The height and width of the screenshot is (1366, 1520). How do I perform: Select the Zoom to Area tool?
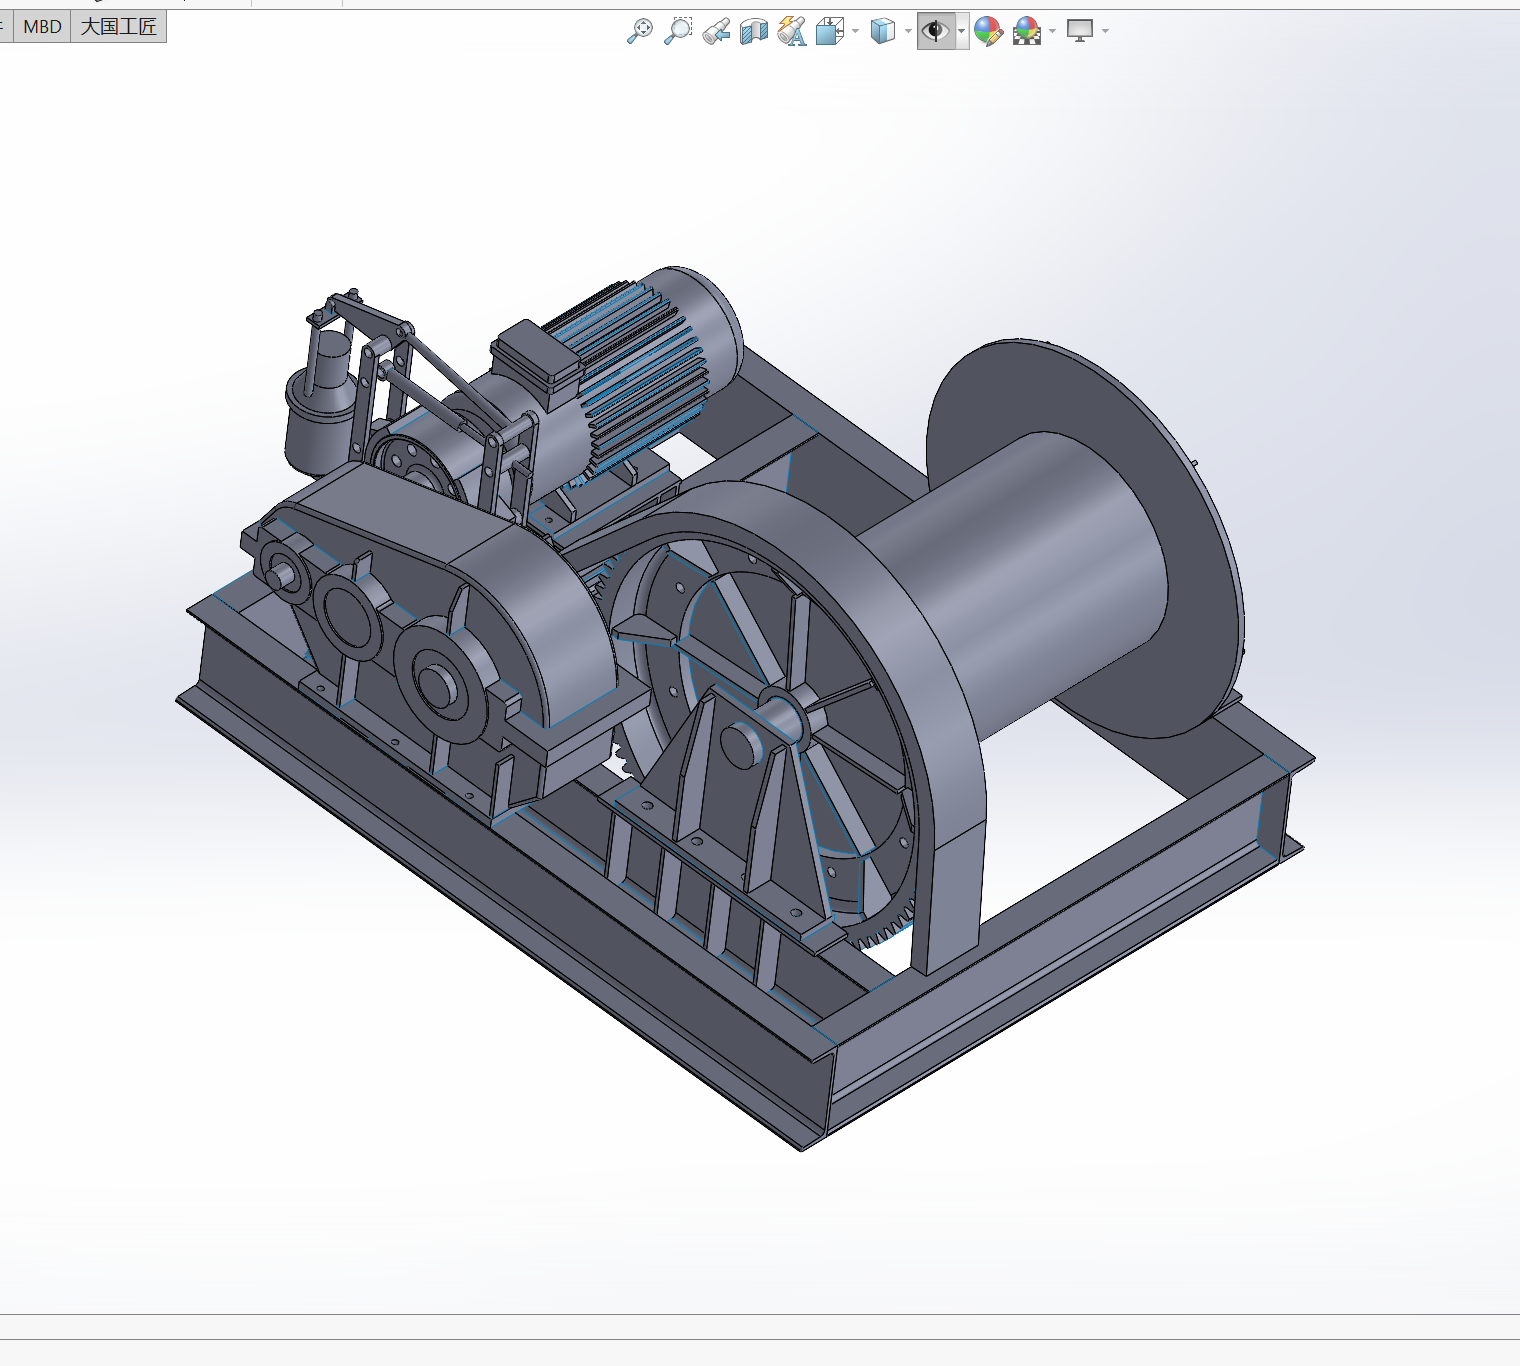[x=678, y=31]
